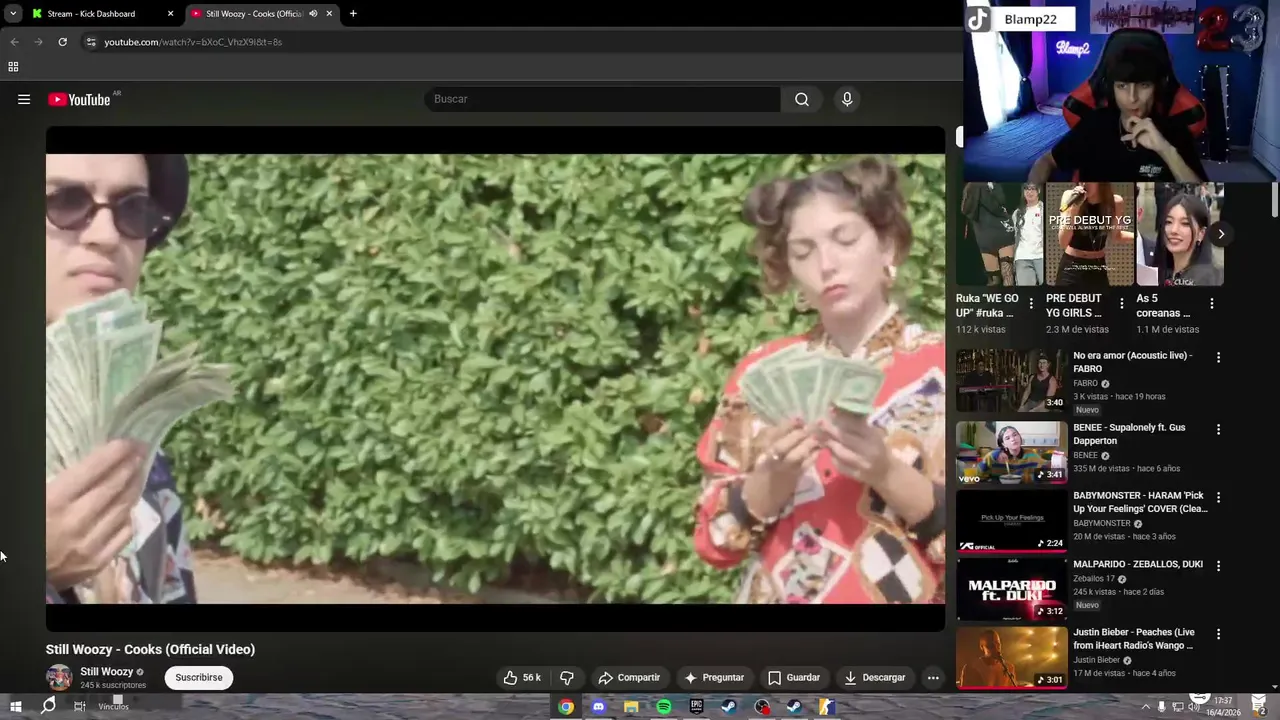Focus the Buscar search field
Viewport: 1280px width, 720px height.
click(602, 99)
